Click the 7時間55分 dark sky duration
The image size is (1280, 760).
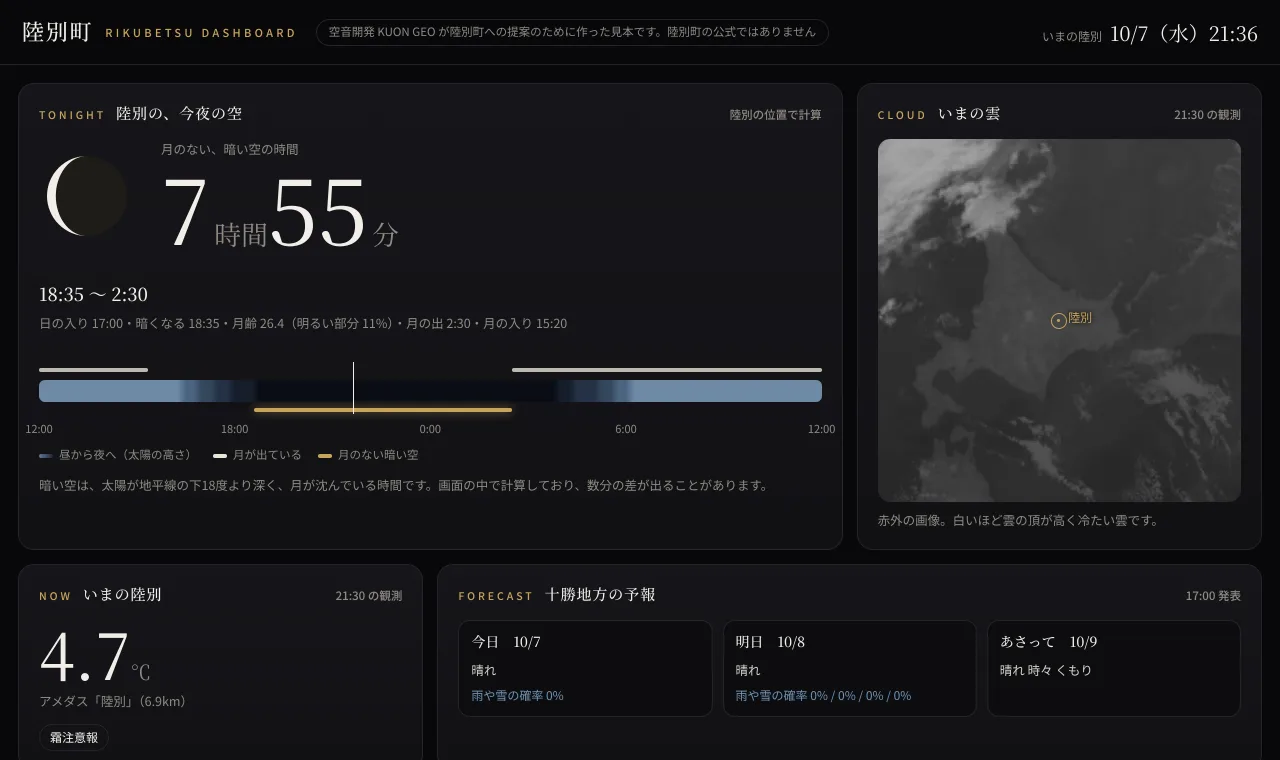[x=280, y=212]
